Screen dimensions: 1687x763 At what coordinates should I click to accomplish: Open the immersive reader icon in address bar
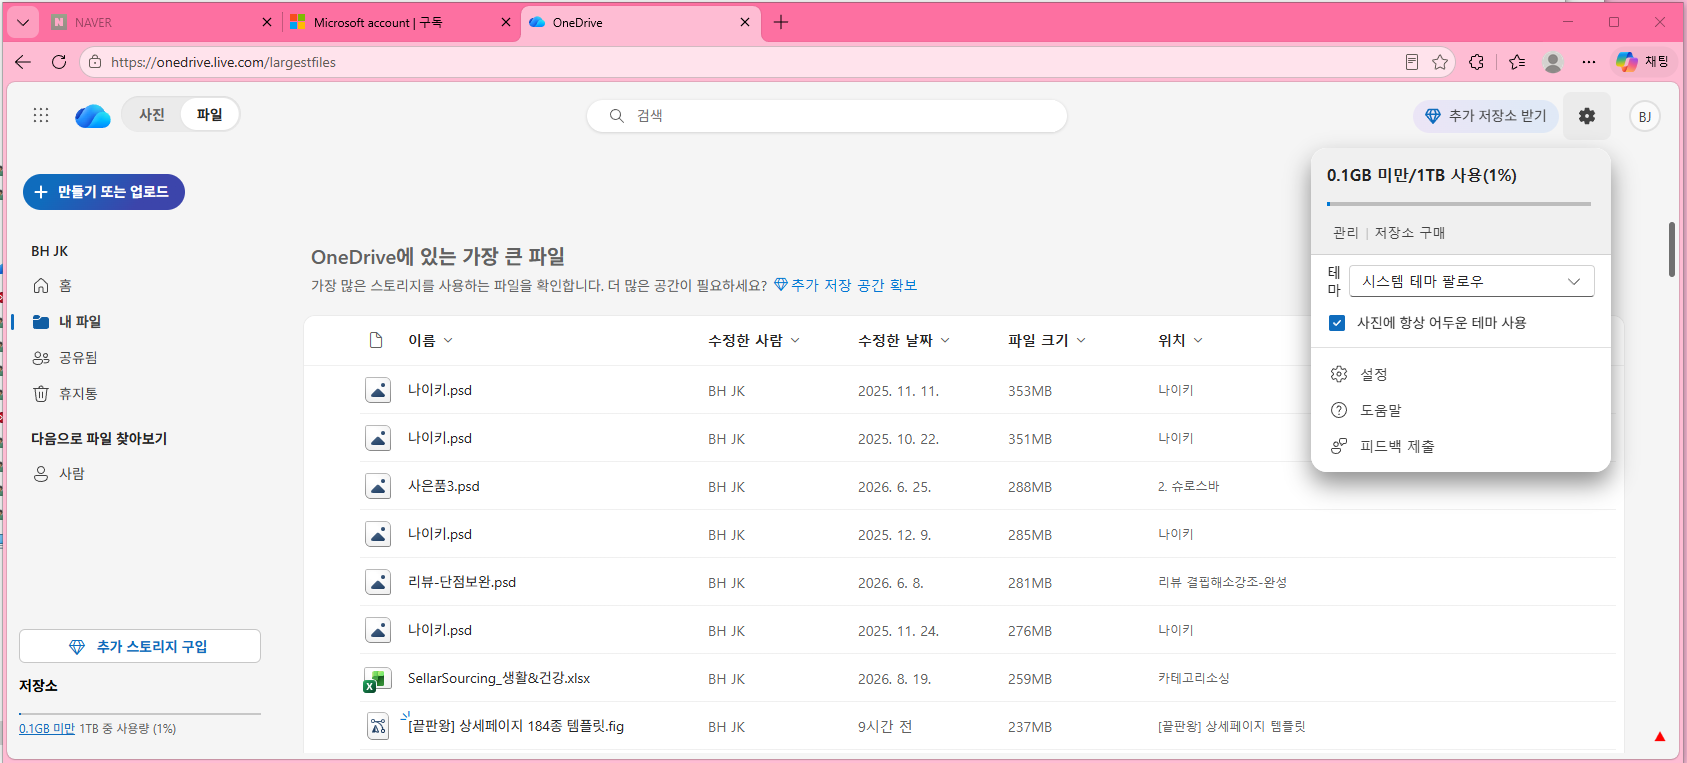click(1412, 62)
